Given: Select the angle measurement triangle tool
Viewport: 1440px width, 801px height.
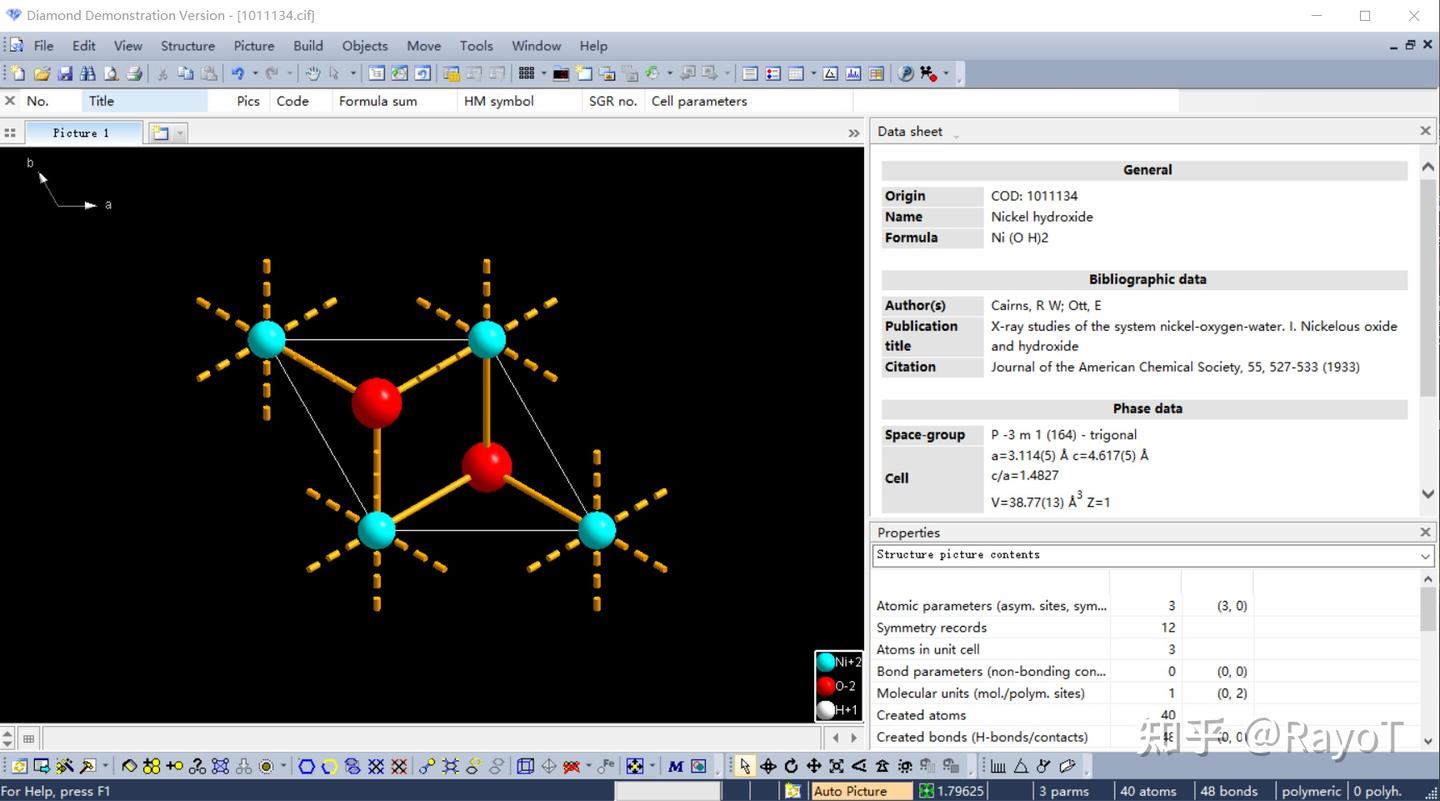Looking at the screenshot, I should 1020,765.
